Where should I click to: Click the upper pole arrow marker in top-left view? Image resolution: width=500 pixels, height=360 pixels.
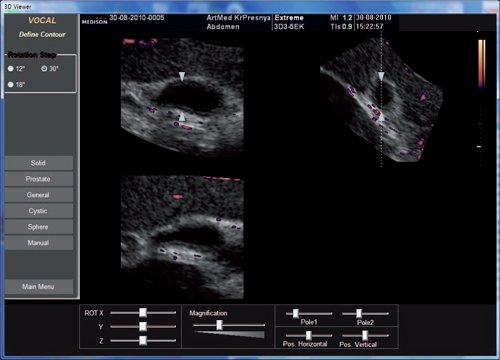182,76
